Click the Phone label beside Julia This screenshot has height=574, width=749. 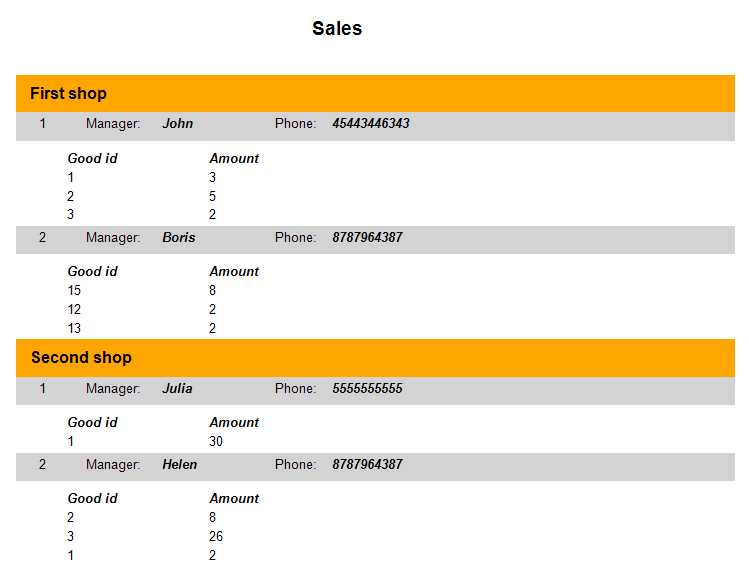click(x=295, y=389)
